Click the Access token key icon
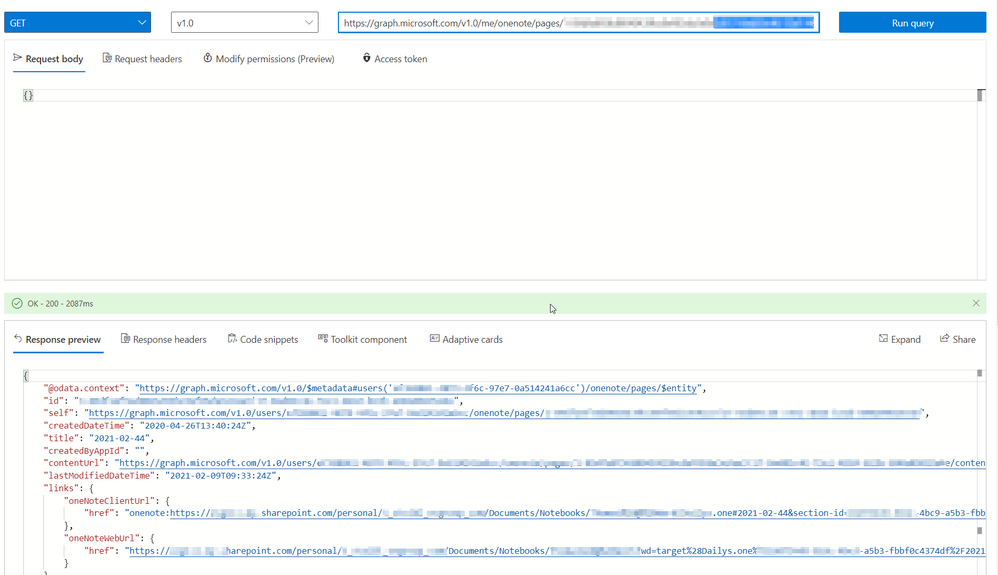998x575 pixels. point(367,58)
